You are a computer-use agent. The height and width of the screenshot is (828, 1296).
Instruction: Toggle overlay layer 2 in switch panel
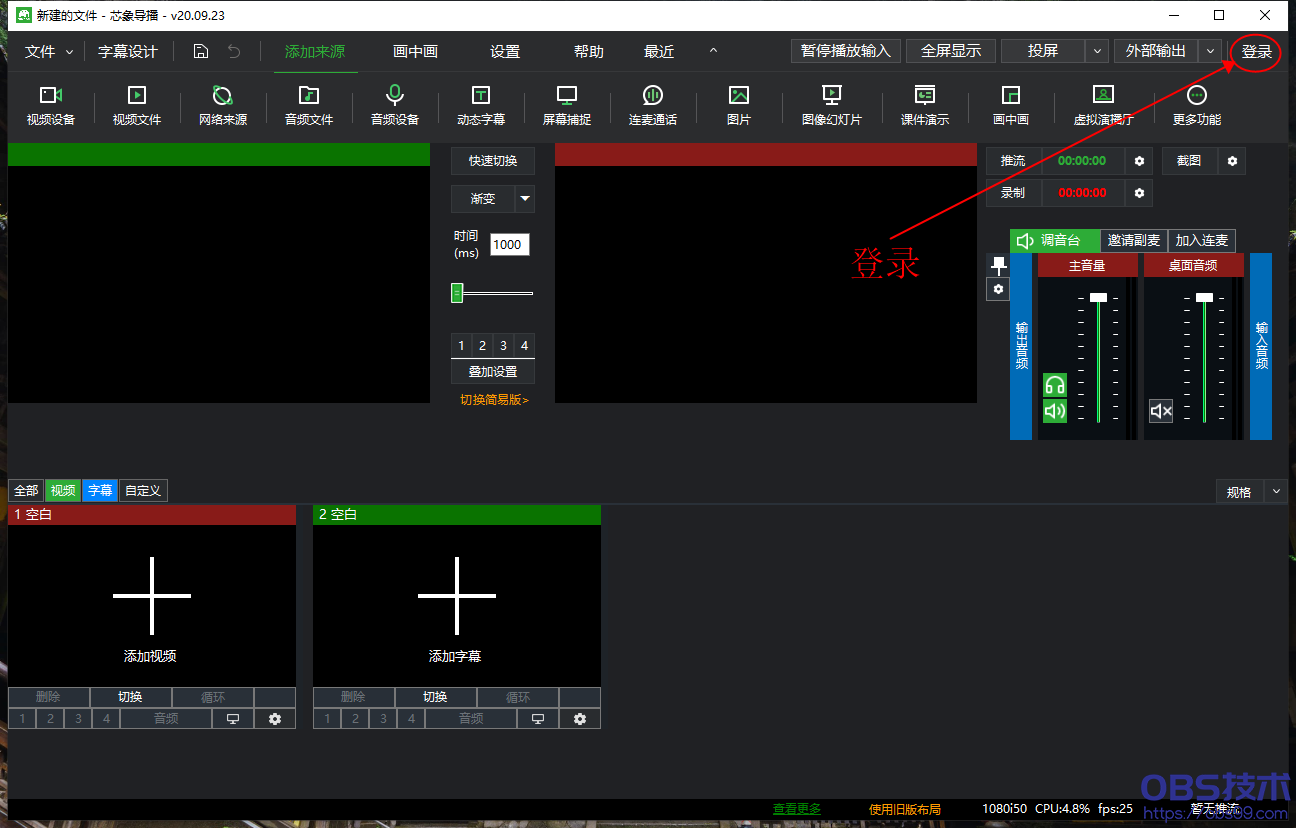coord(482,345)
